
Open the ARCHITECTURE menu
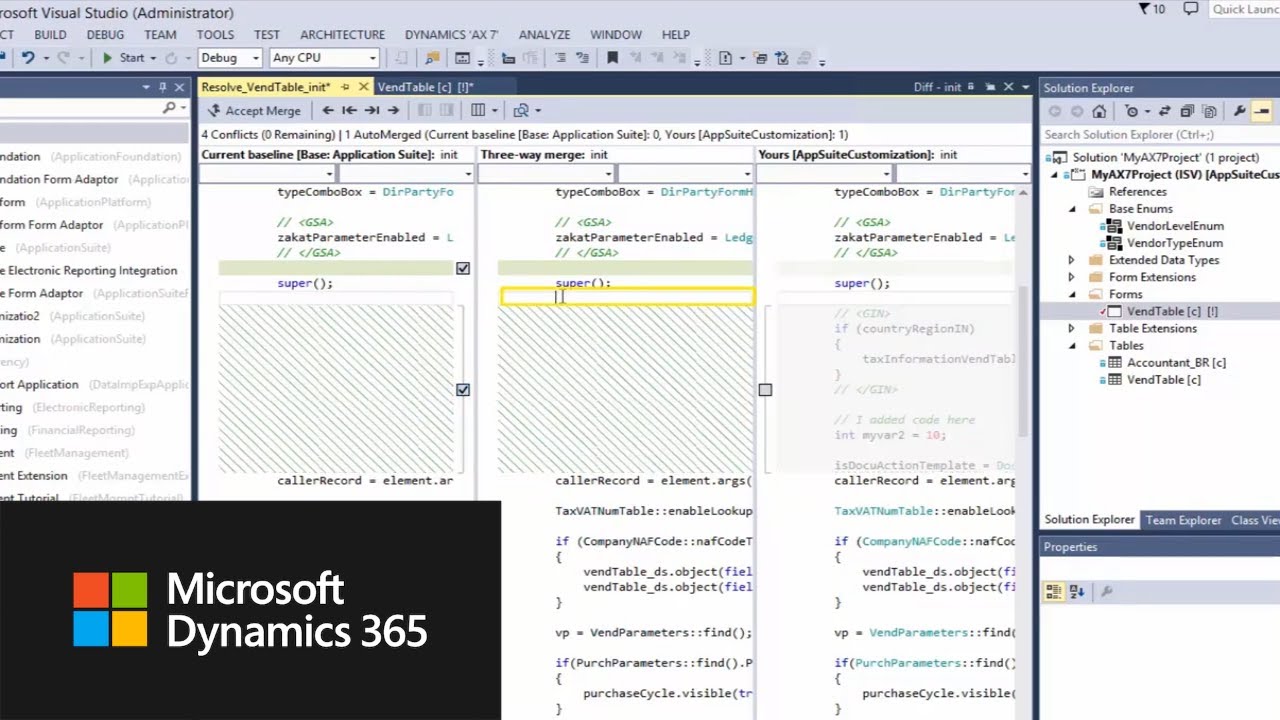coord(342,34)
